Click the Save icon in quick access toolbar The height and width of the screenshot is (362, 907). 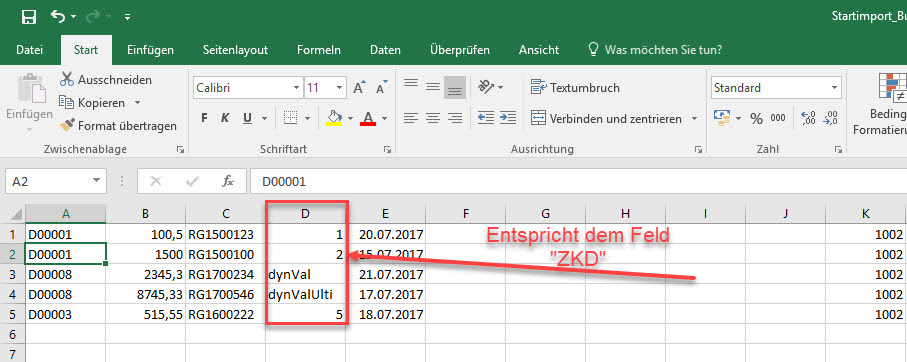(x=29, y=17)
